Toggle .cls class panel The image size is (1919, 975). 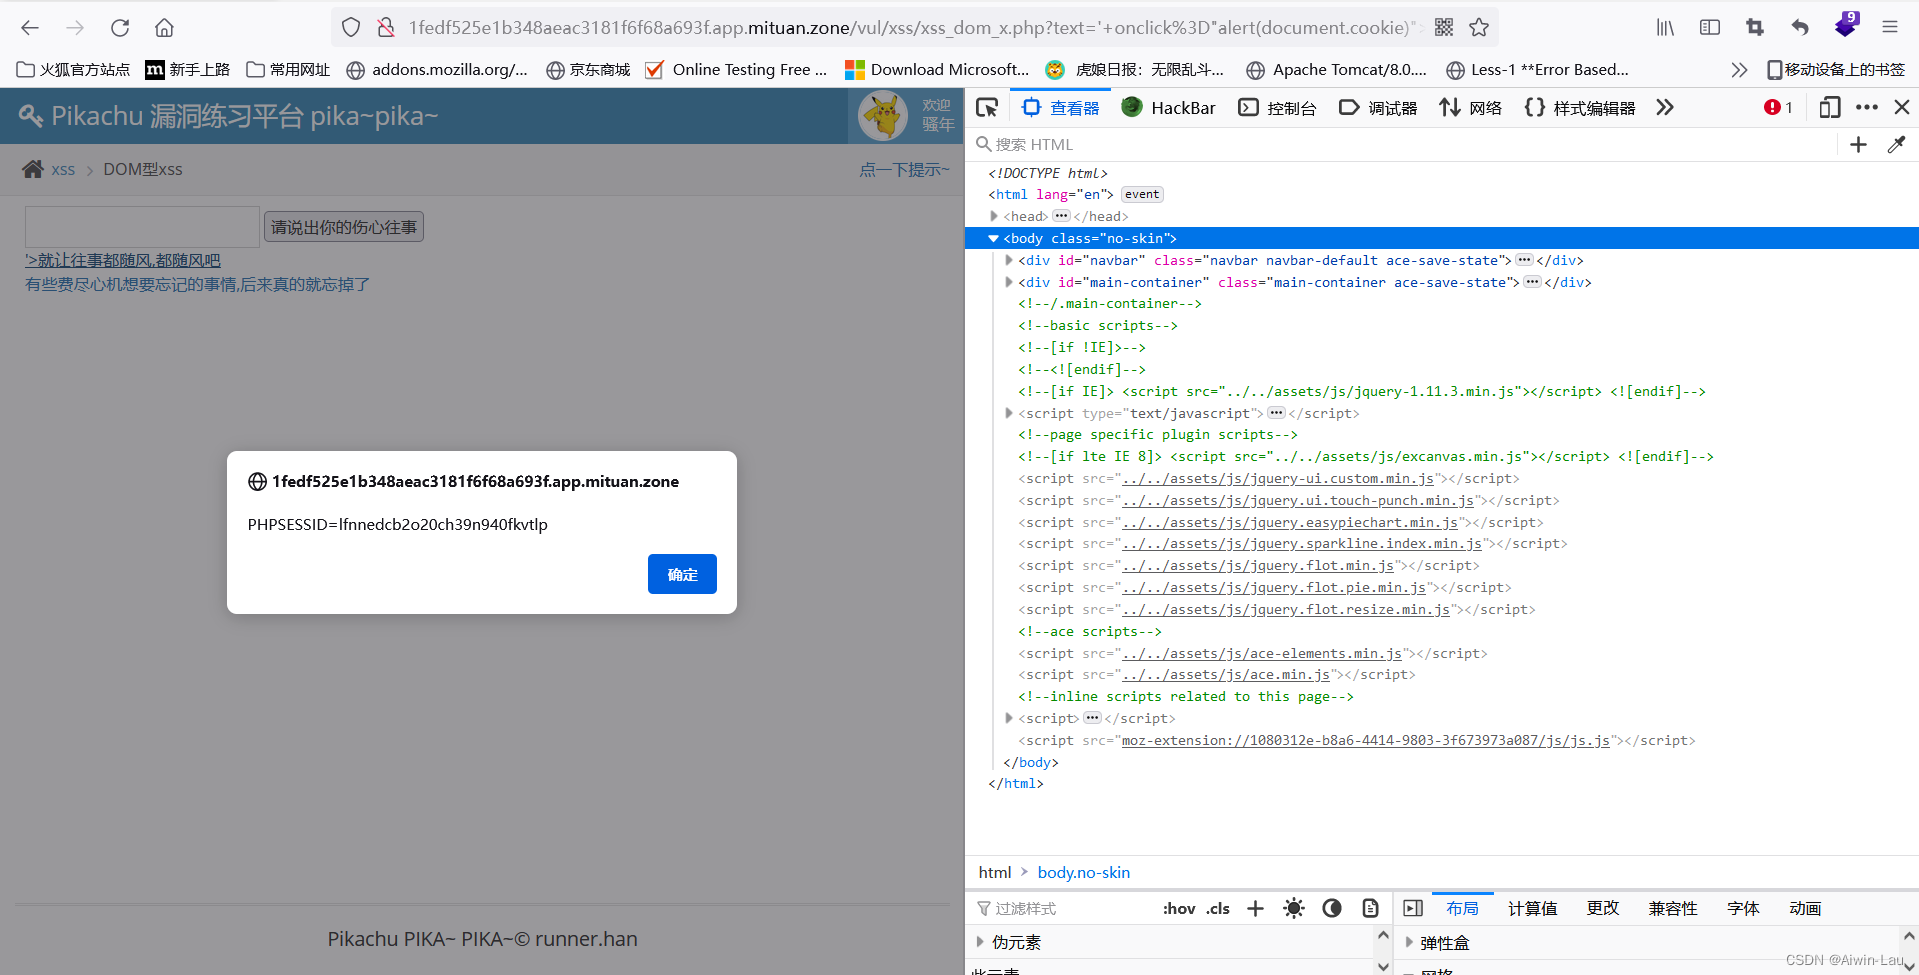click(1218, 908)
